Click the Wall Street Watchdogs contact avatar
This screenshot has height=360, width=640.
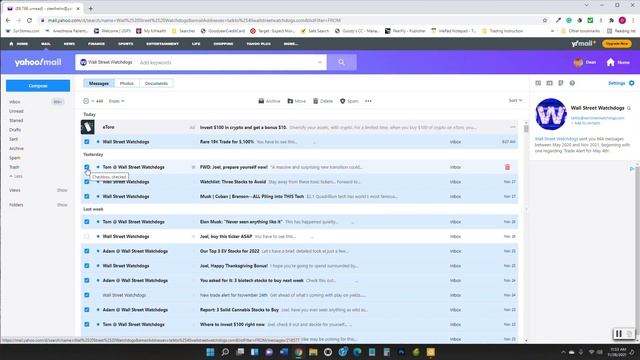551,114
